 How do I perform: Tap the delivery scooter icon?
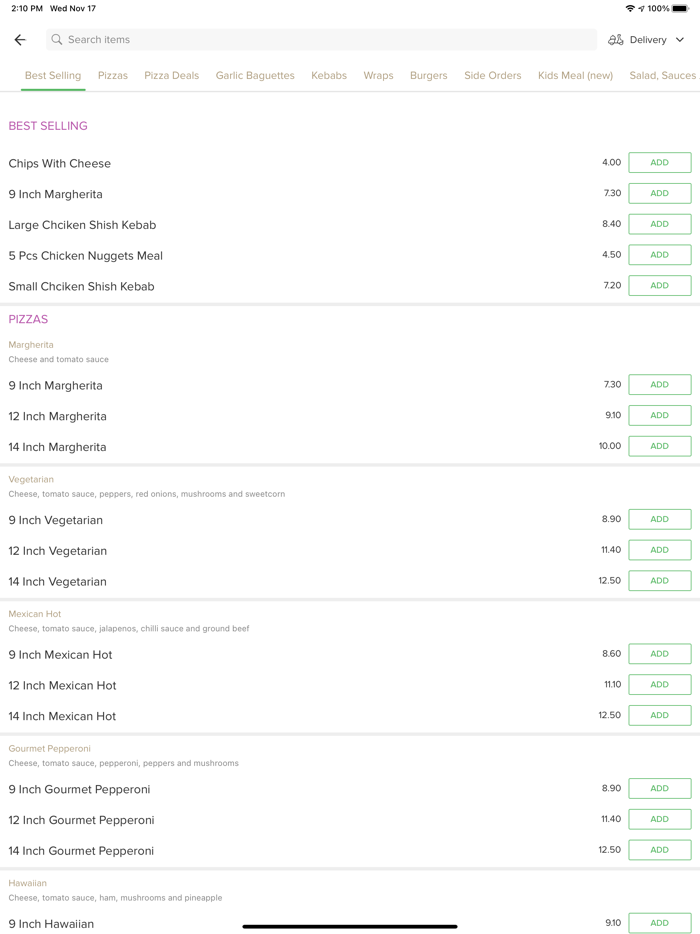pyautogui.click(x=616, y=40)
